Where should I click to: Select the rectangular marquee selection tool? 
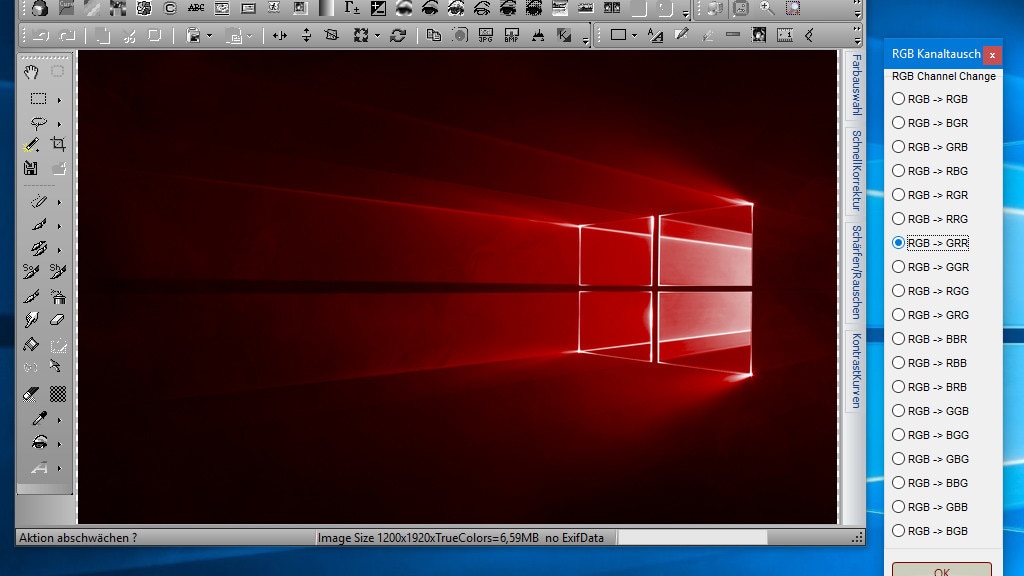tap(39, 99)
